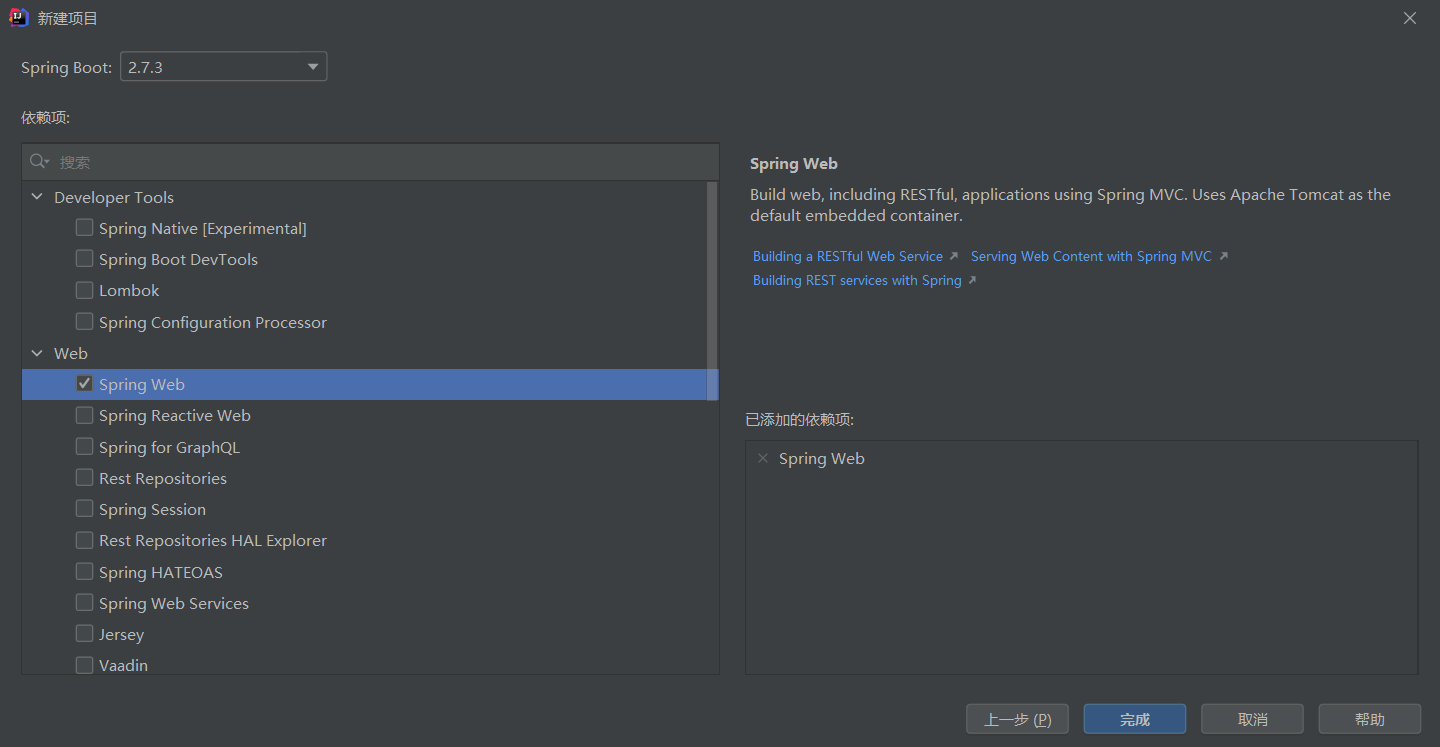Image resolution: width=1440 pixels, height=747 pixels.
Task: Check the Spring Boot DevTools box
Action: (84, 259)
